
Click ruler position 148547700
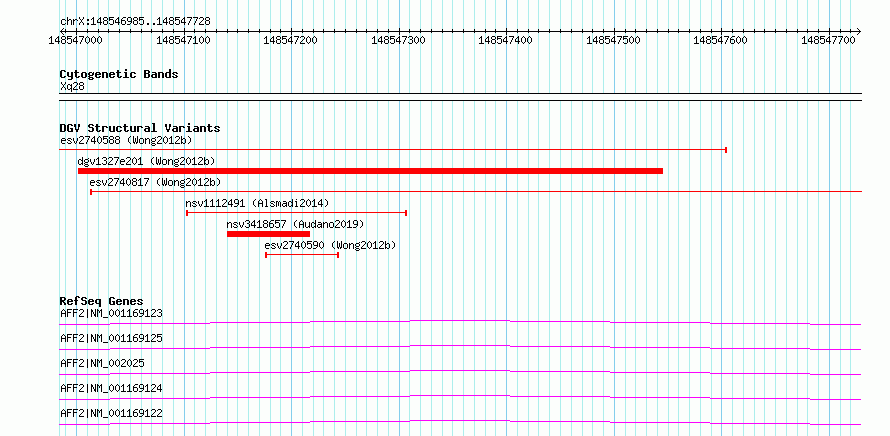pos(828,40)
